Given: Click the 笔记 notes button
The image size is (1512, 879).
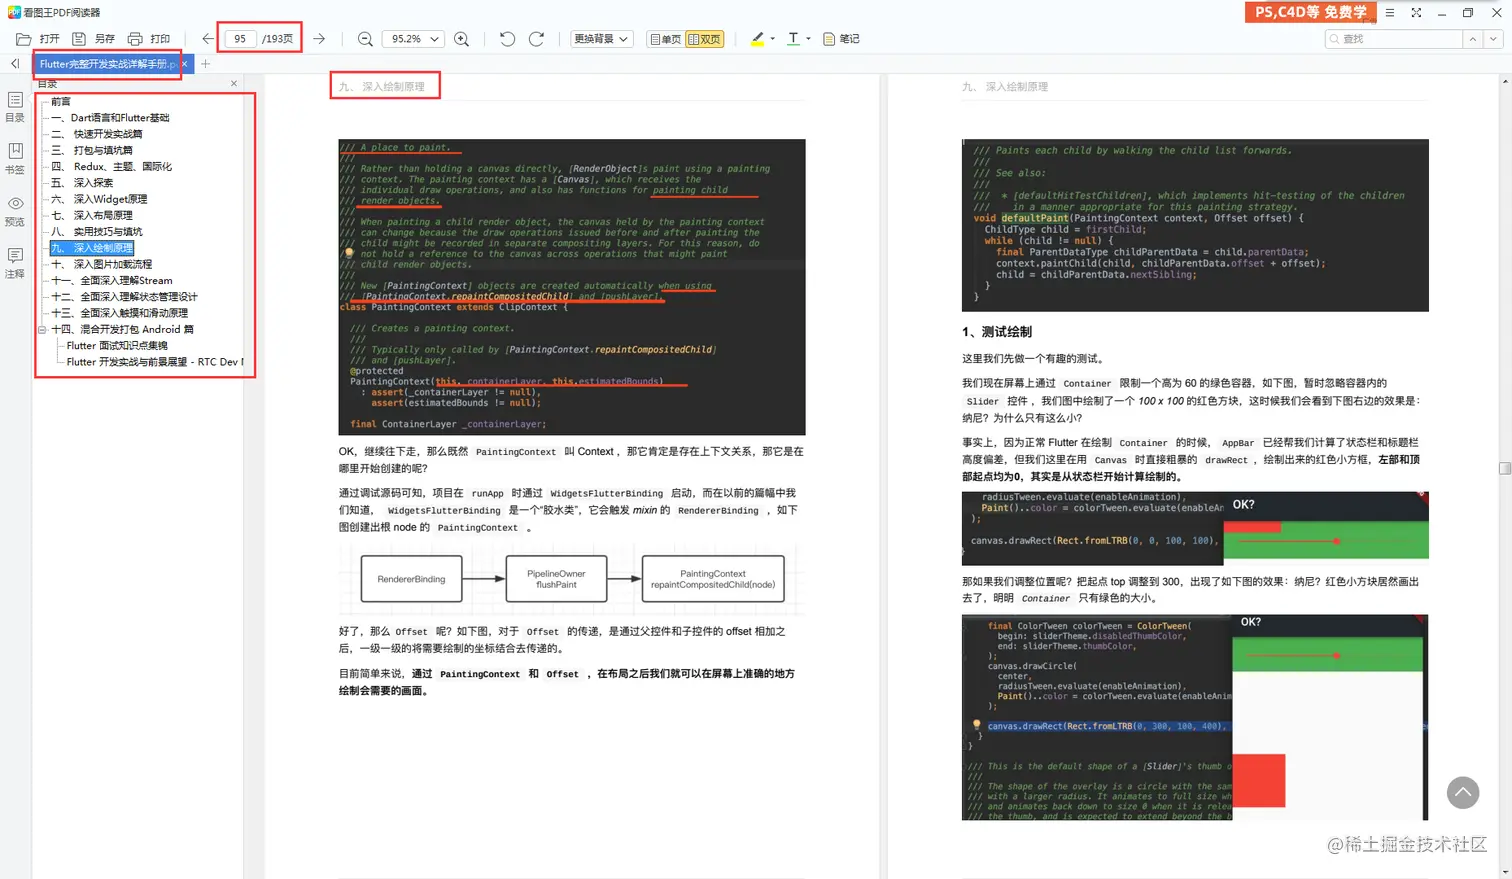Looking at the screenshot, I should (841, 39).
